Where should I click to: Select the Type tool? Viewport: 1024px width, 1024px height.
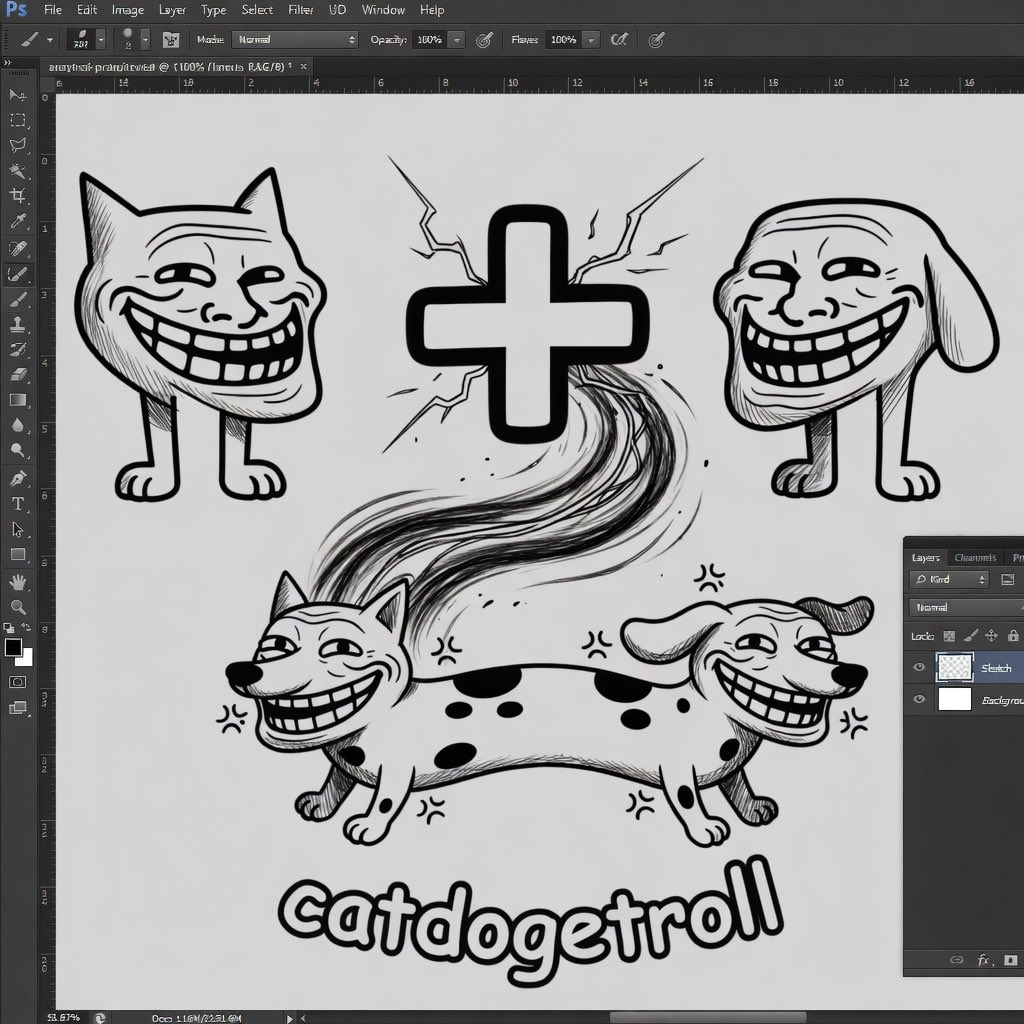click(18, 504)
